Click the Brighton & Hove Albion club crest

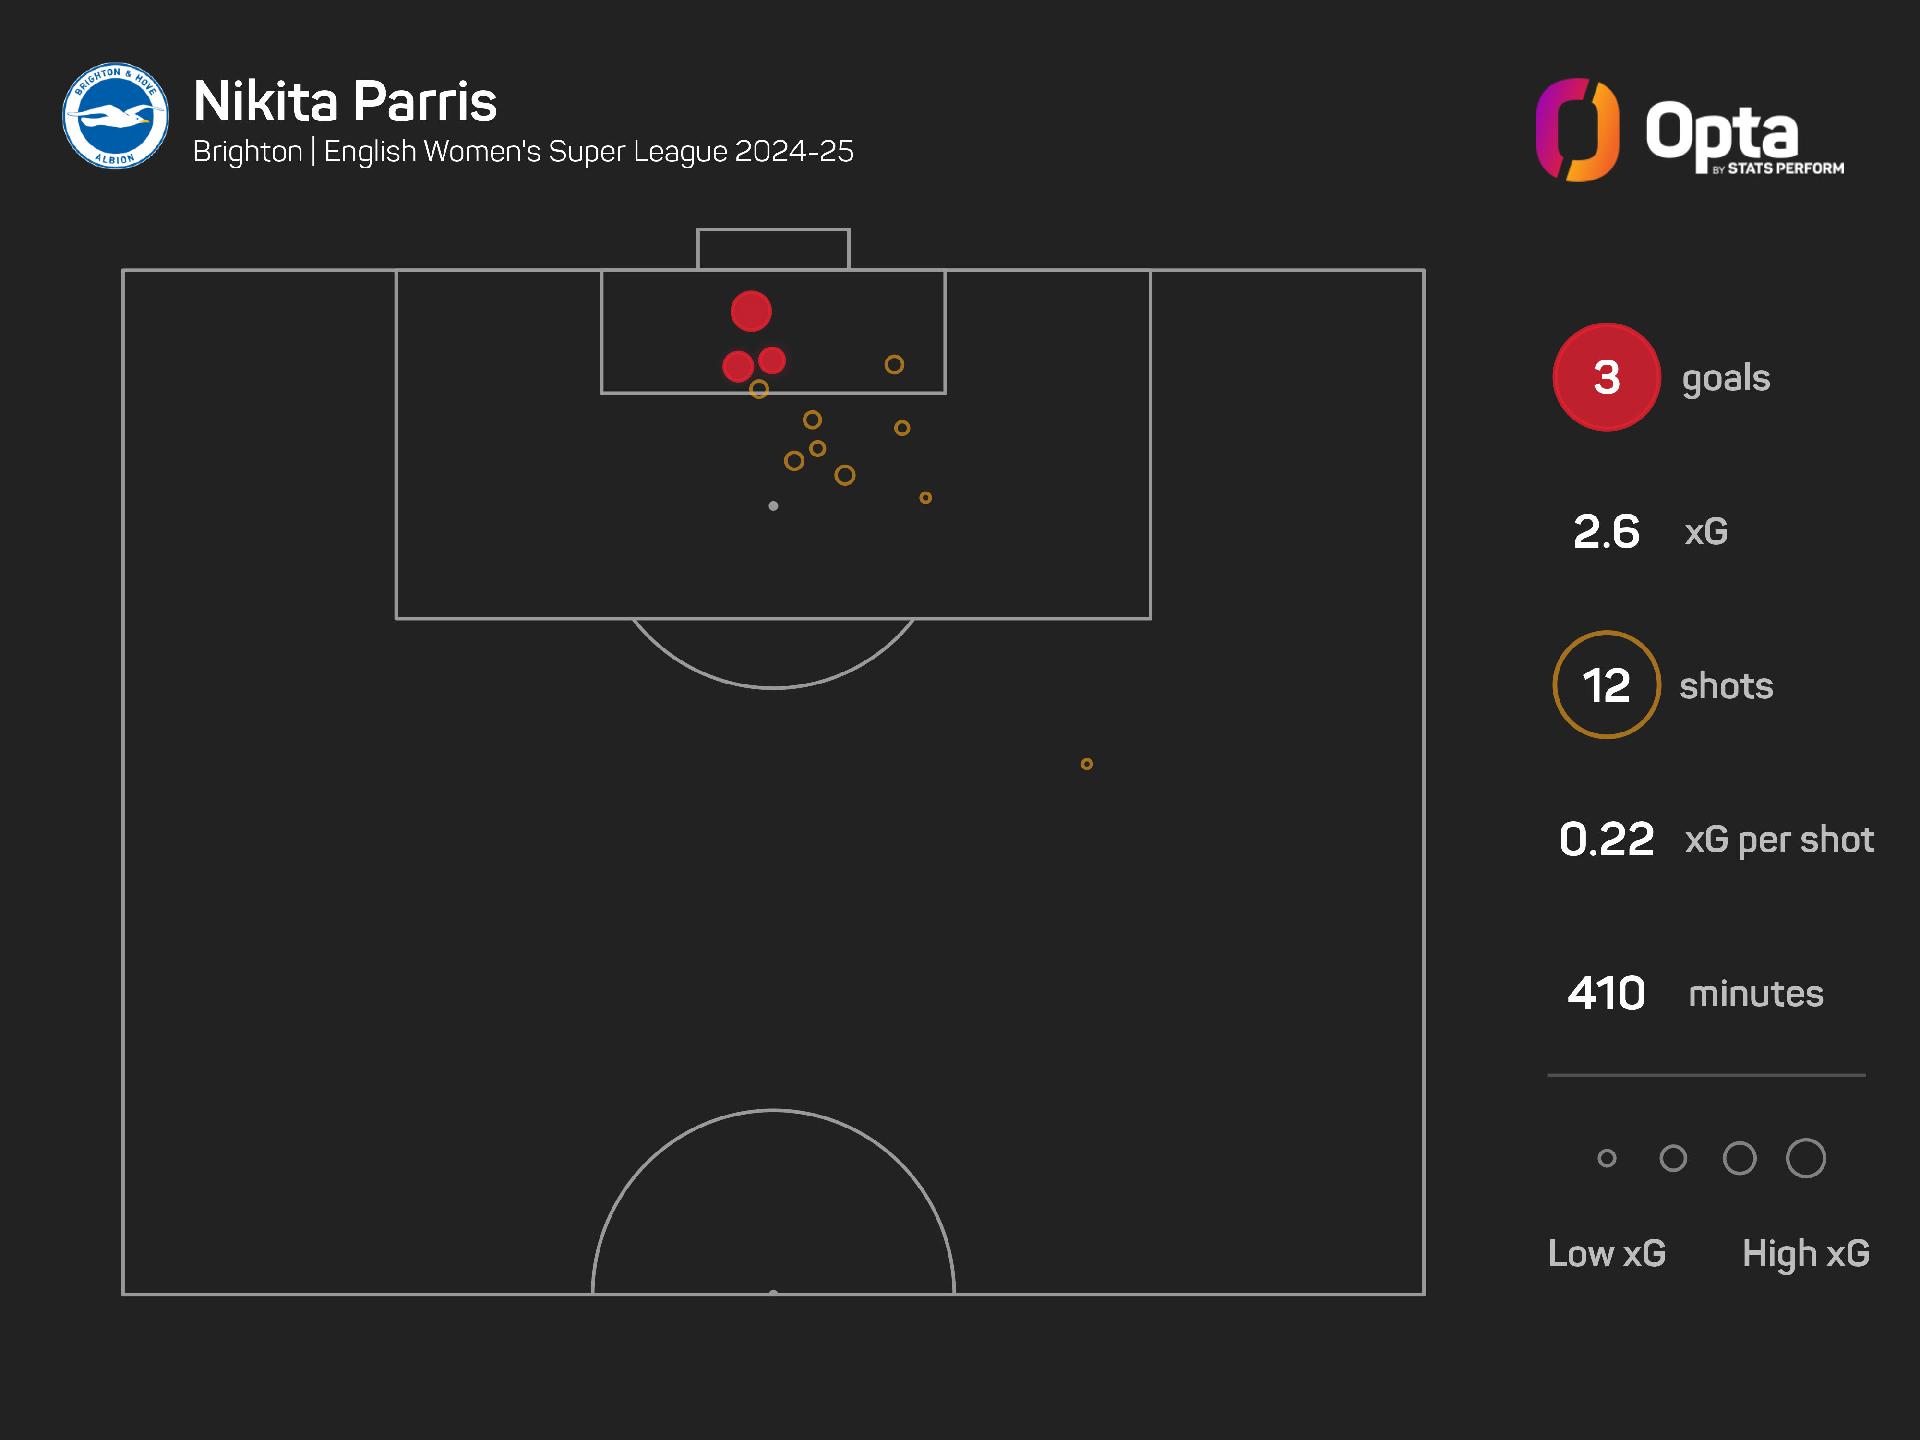[115, 115]
